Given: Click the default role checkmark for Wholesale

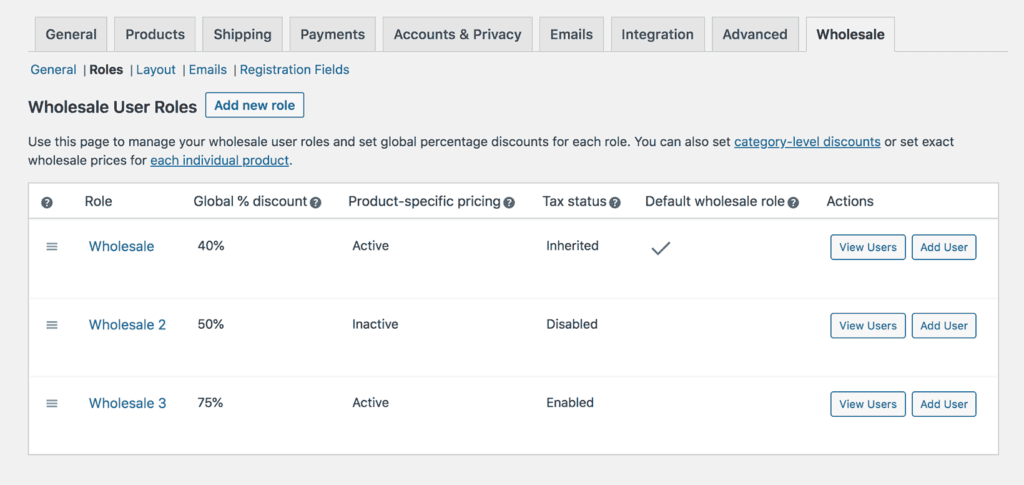Looking at the screenshot, I should click(660, 248).
